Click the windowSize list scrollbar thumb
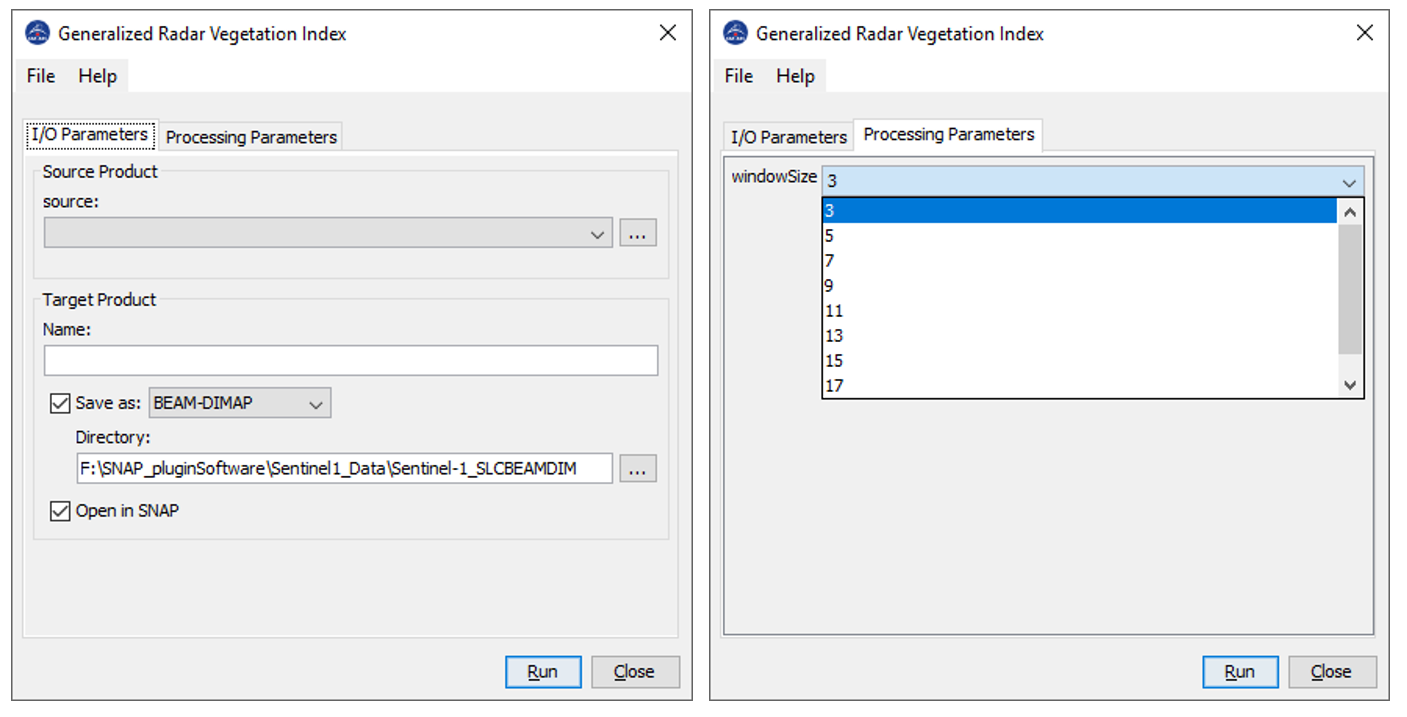1407x717 pixels. pos(1350,288)
